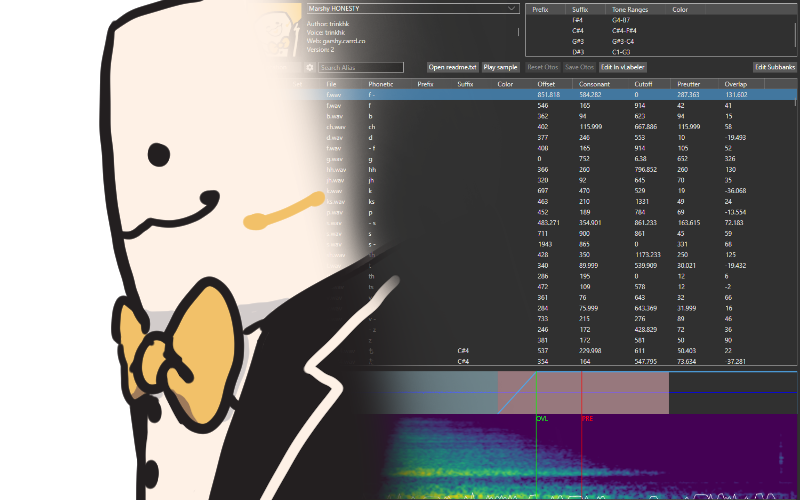
Task: Sort by the Consonant column header
Action: point(596,84)
